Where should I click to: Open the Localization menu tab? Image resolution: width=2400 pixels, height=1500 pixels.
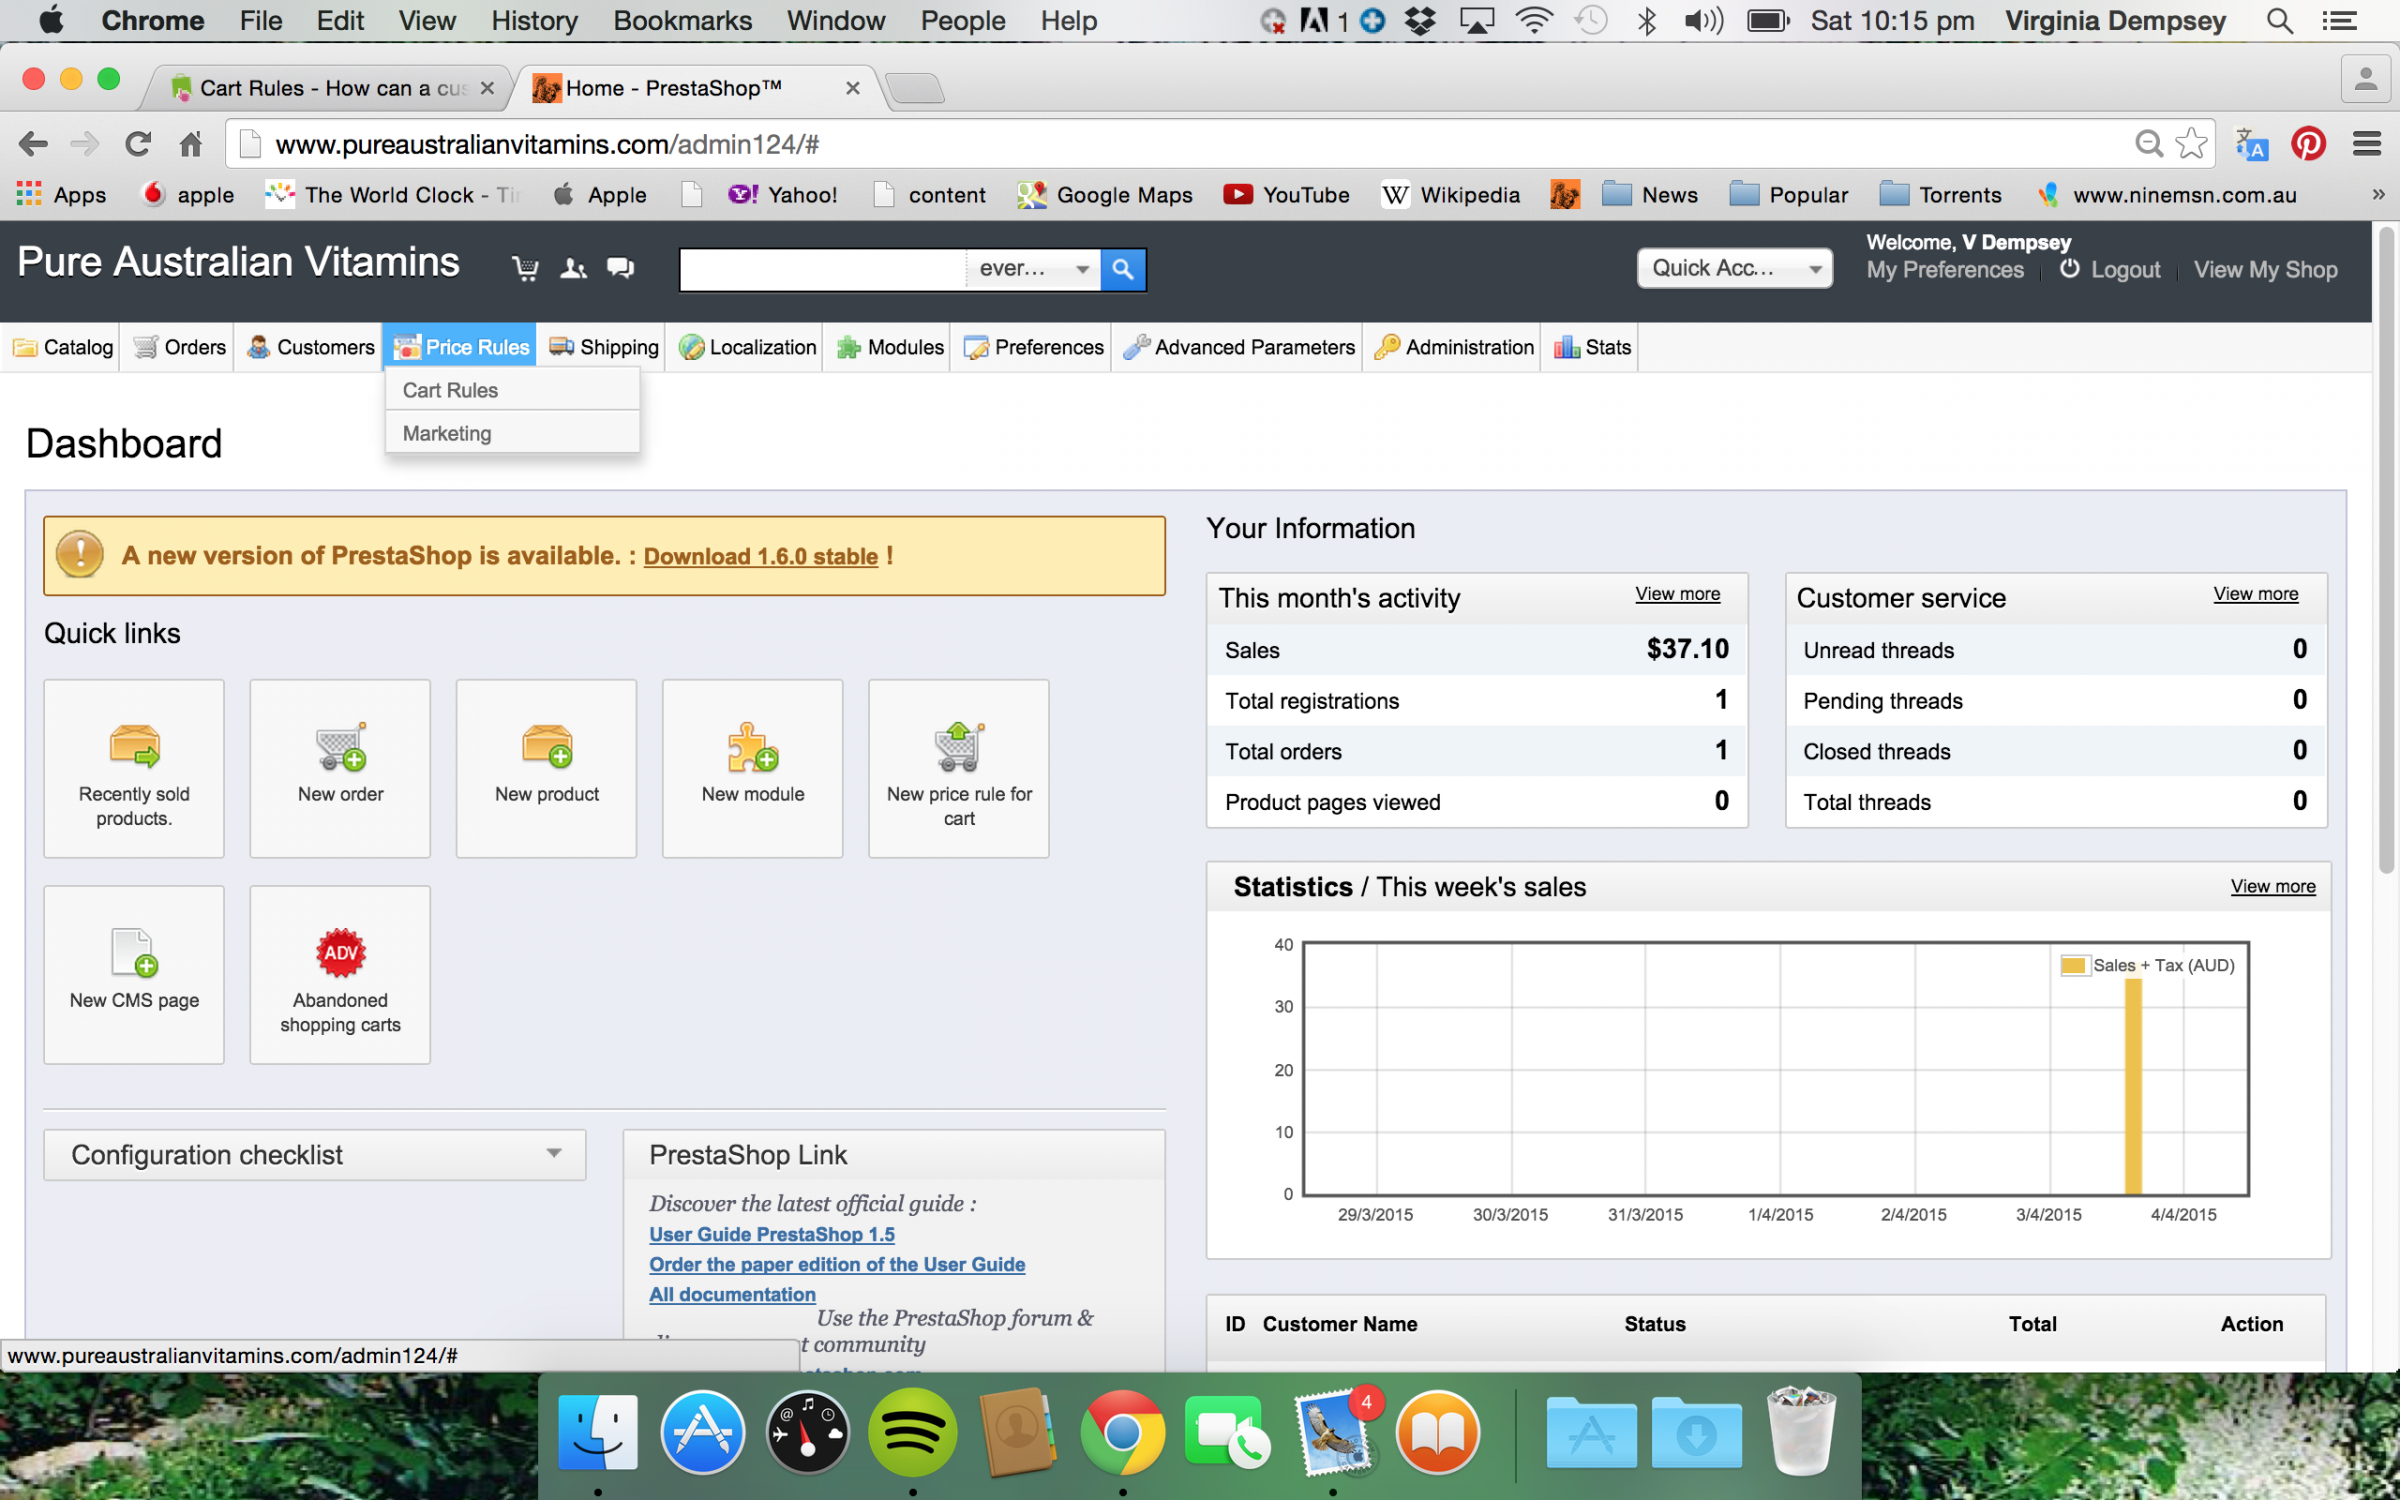[747, 347]
